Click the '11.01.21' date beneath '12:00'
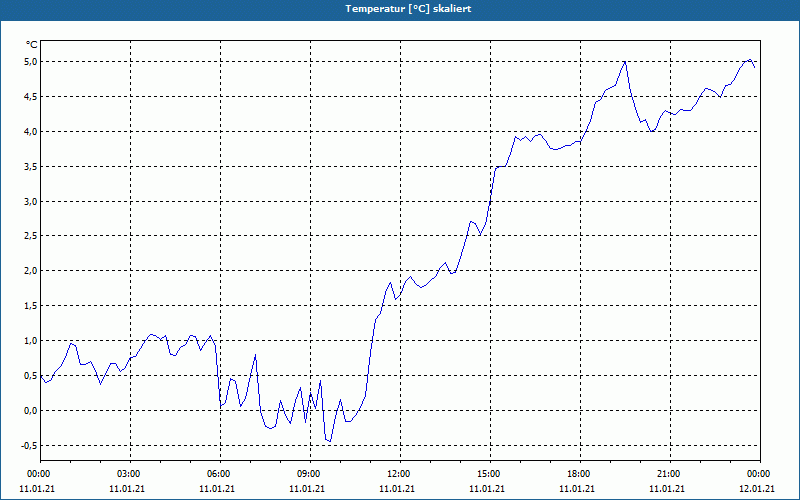This screenshot has height=500, width=800. point(397,488)
